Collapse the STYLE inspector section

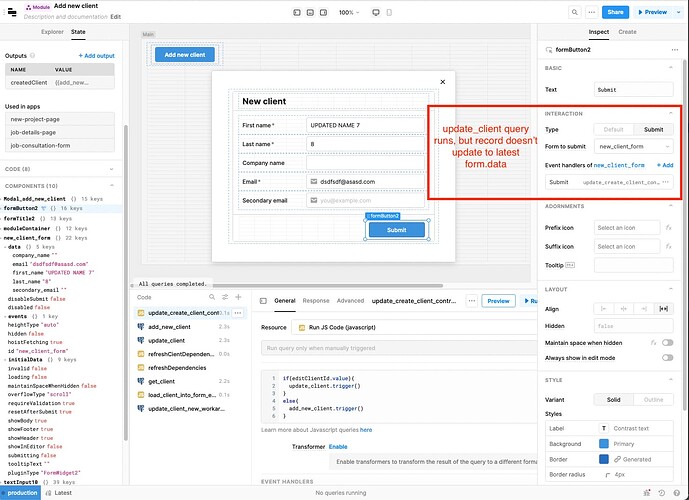click(x=671, y=380)
